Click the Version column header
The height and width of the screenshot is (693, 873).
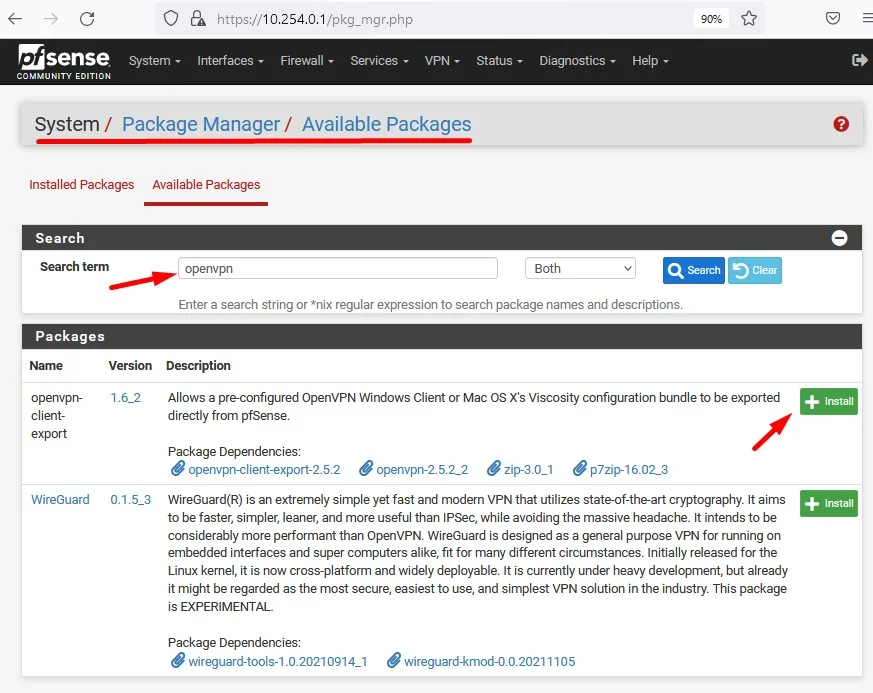(x=130, y=366)
